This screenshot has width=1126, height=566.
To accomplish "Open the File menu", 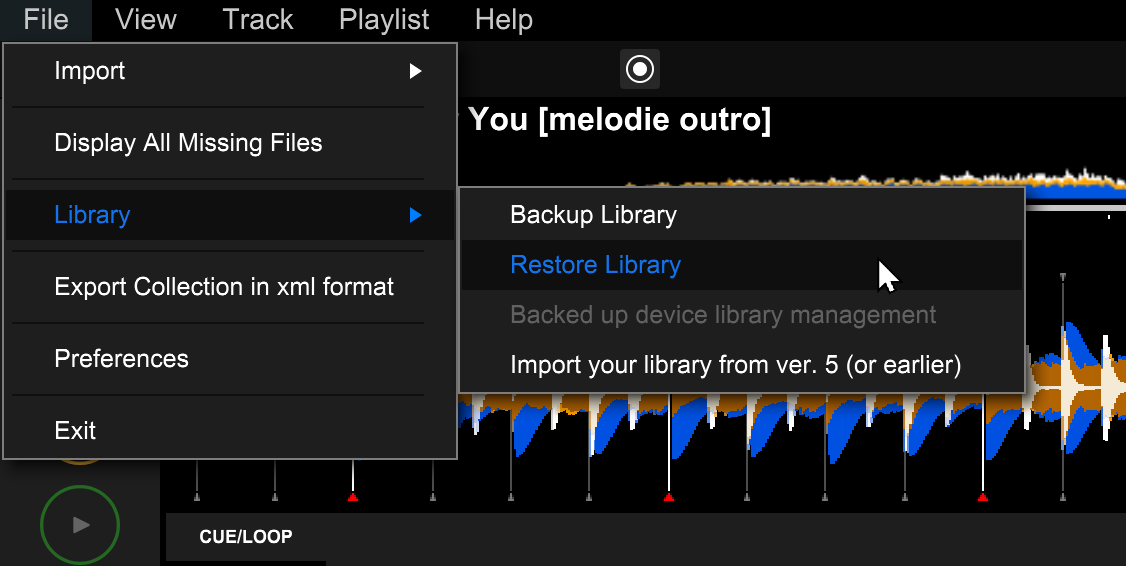I will coord(46,19).
